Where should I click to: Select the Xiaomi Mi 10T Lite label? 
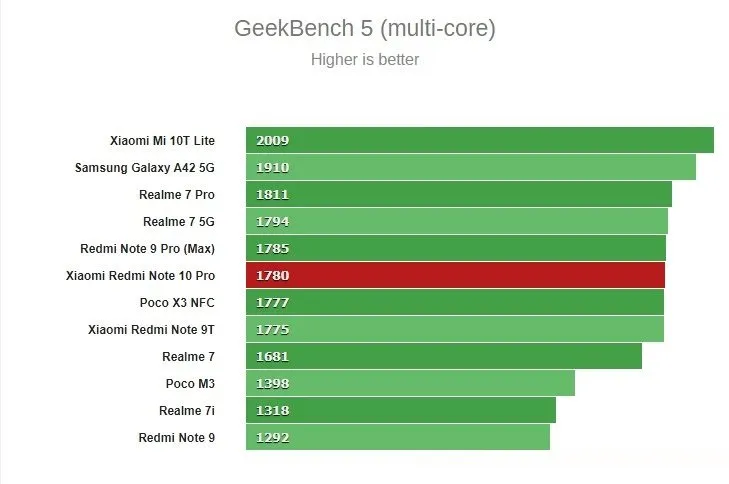pyautogui.click(x=162, y=141)
